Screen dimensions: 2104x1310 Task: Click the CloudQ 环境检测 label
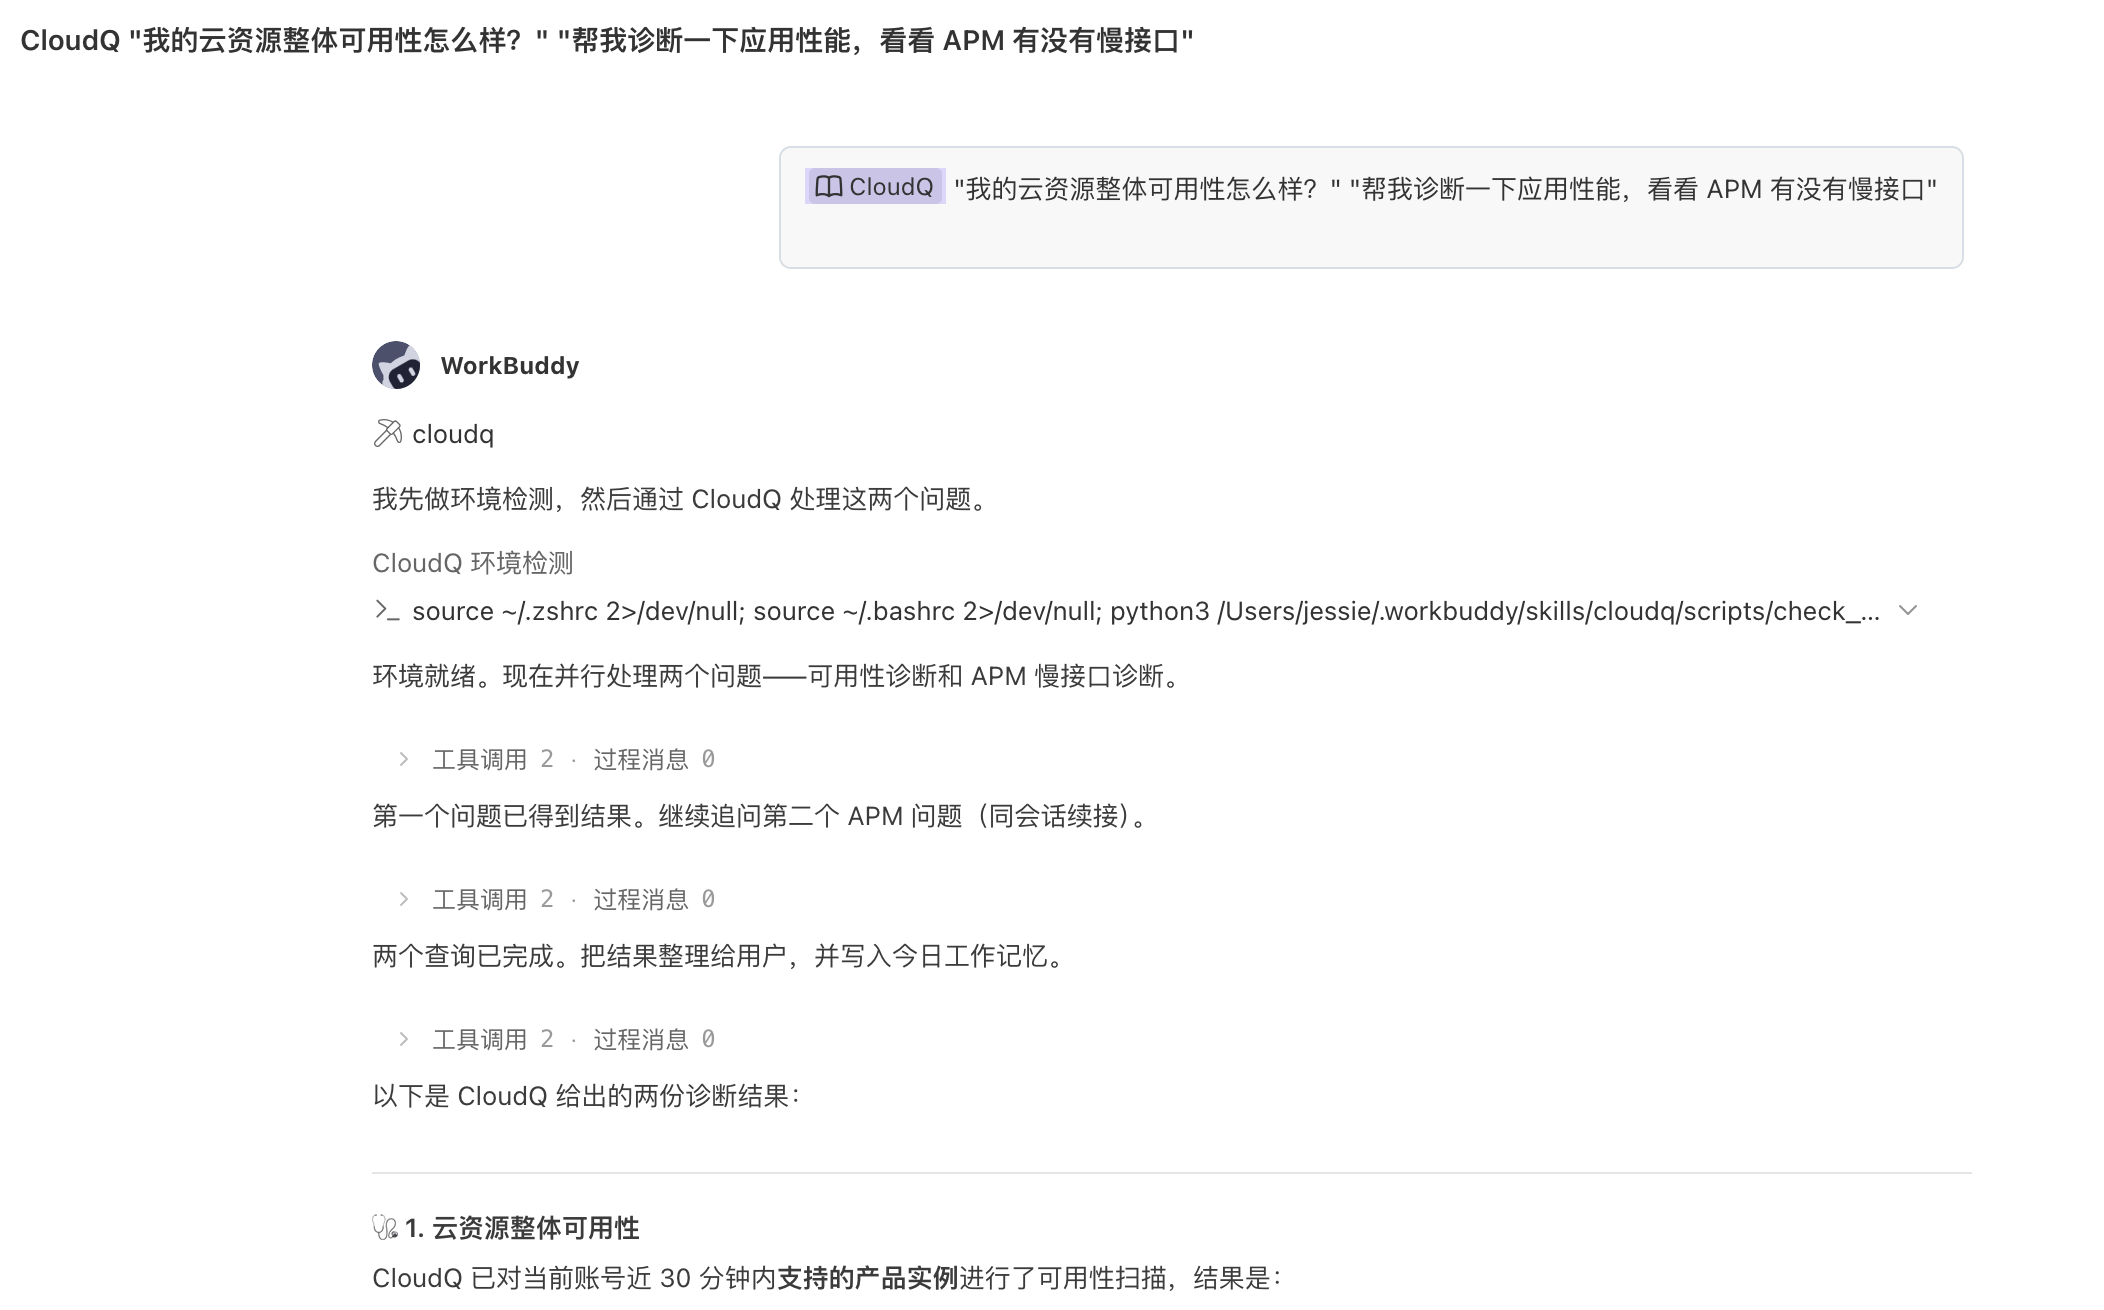pos(473,563)
